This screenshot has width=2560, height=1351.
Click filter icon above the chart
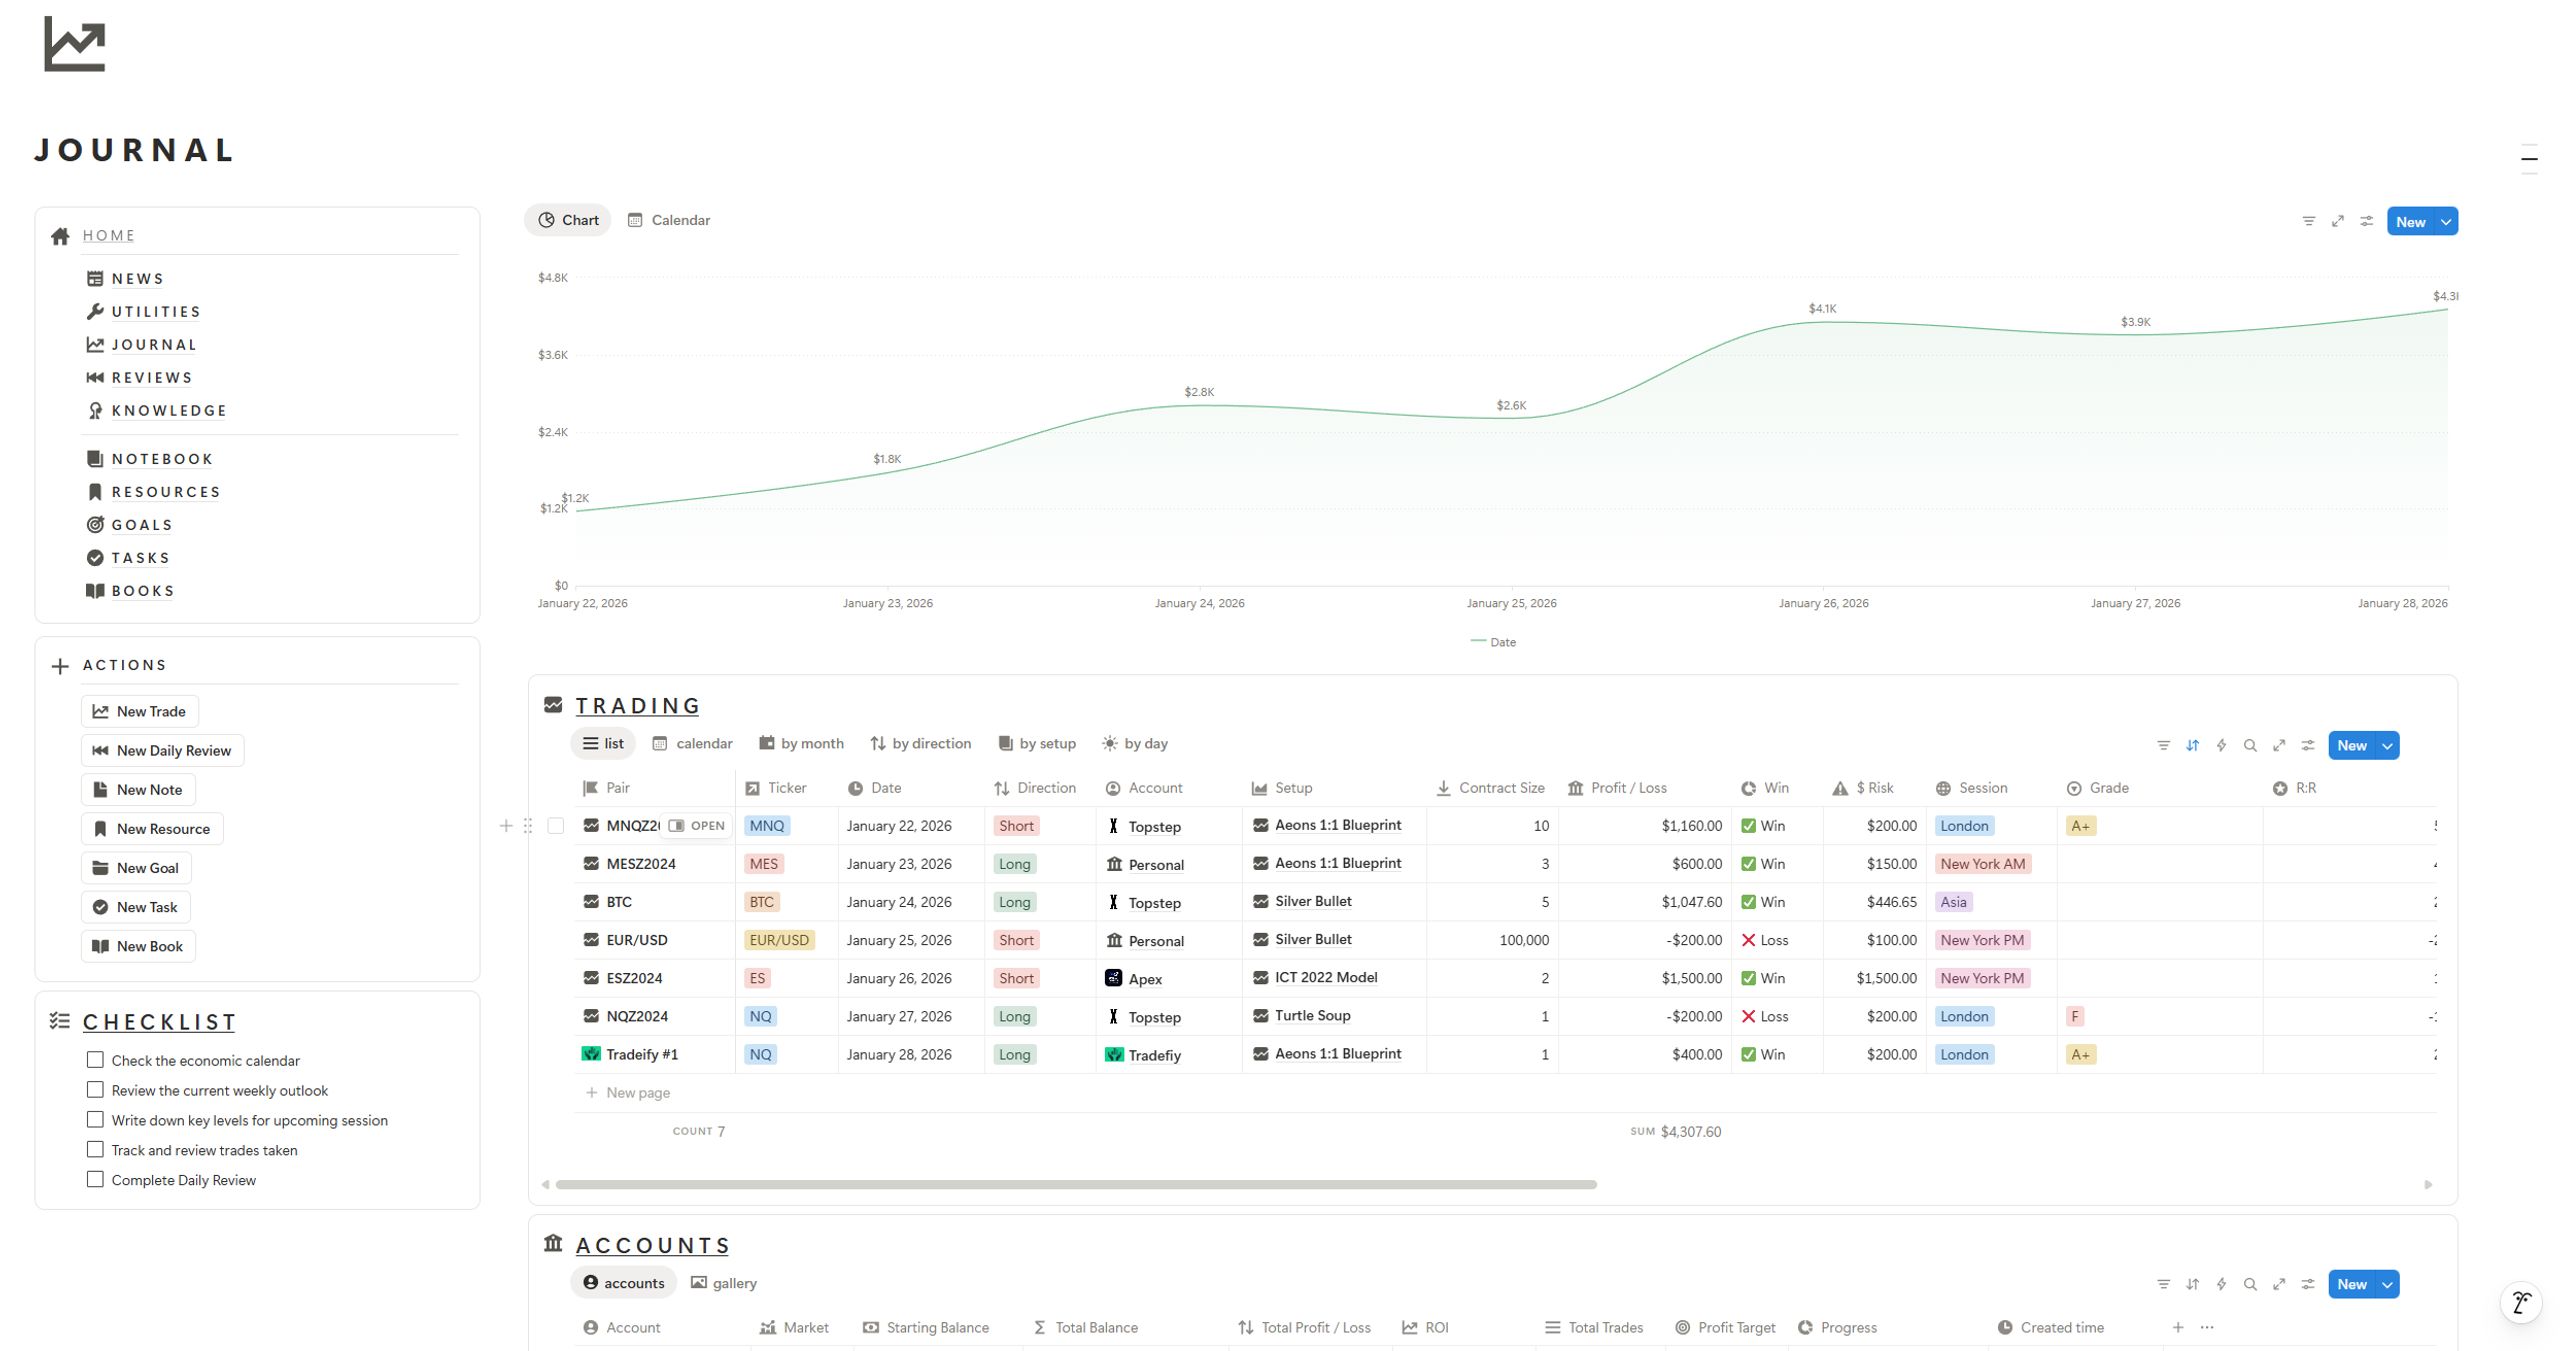(x=2309, y=221)
